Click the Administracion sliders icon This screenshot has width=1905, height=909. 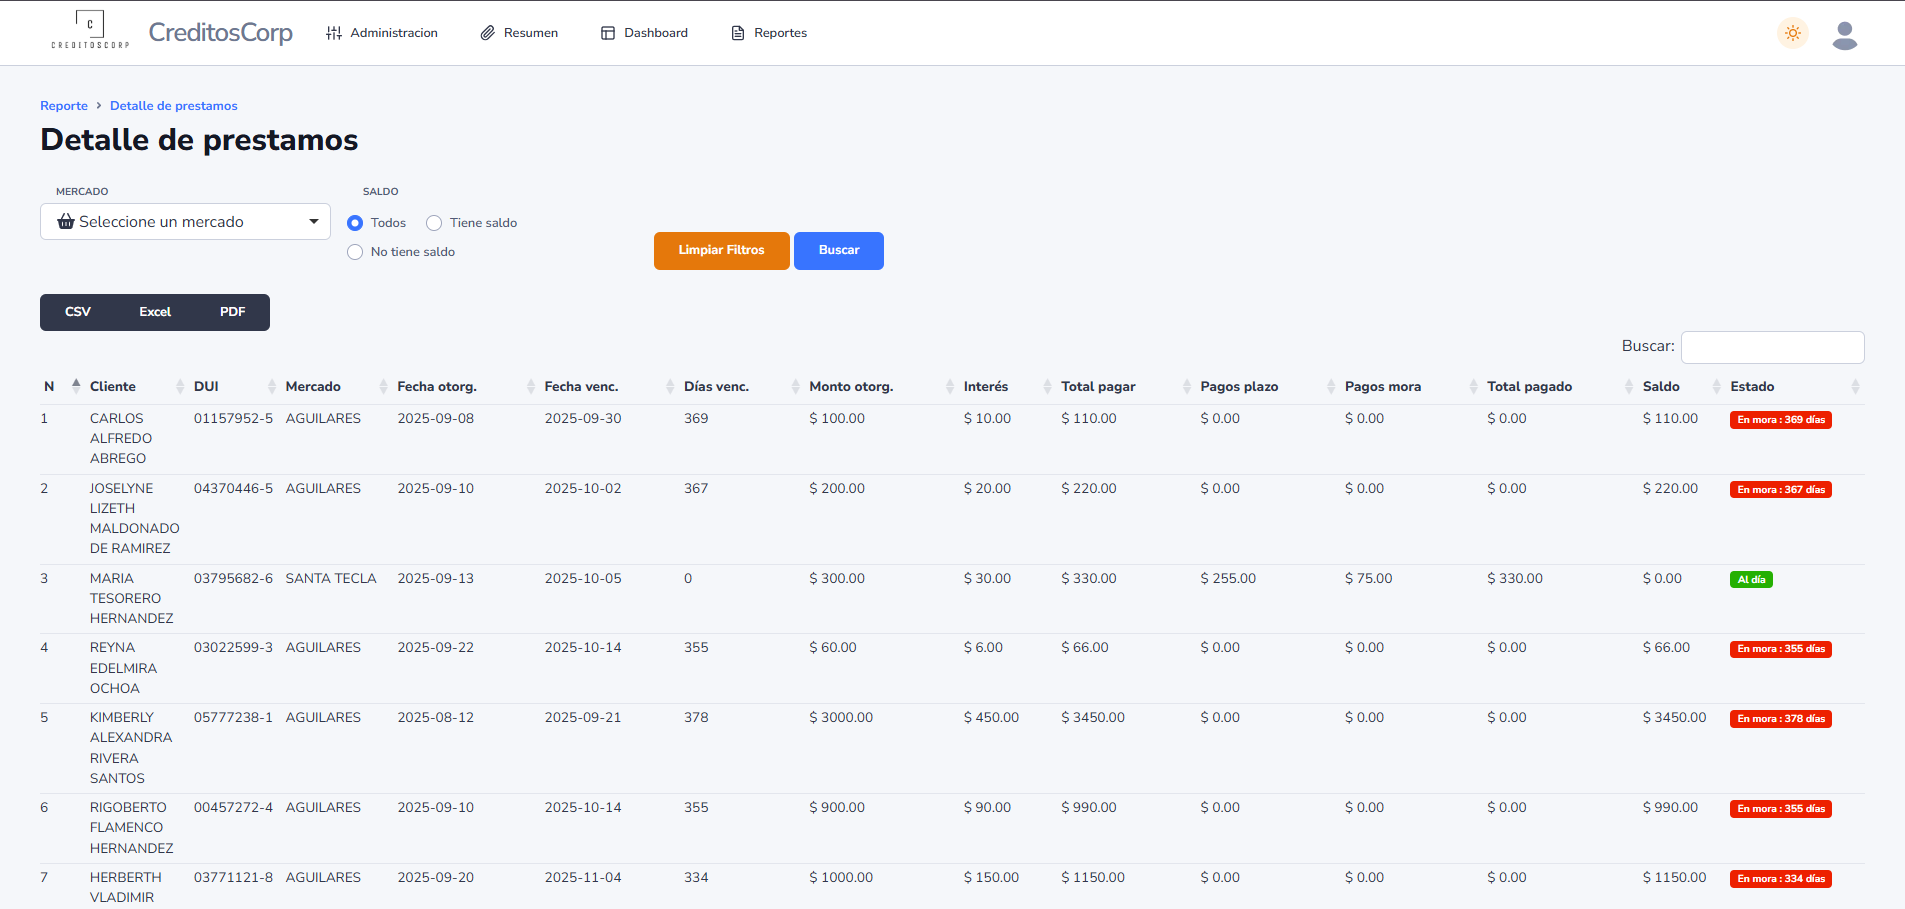[x=334, y=33]
